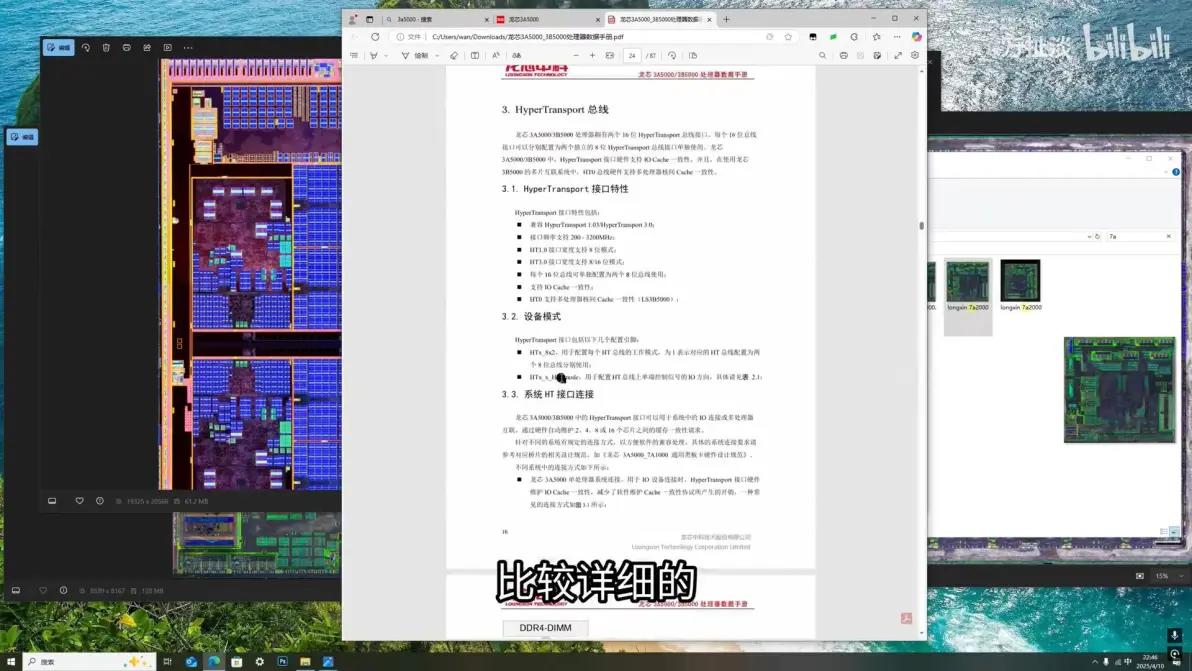Enter PDF full screen mode
This screenshot has height=671, width=1192.
[x=898, y=55]
